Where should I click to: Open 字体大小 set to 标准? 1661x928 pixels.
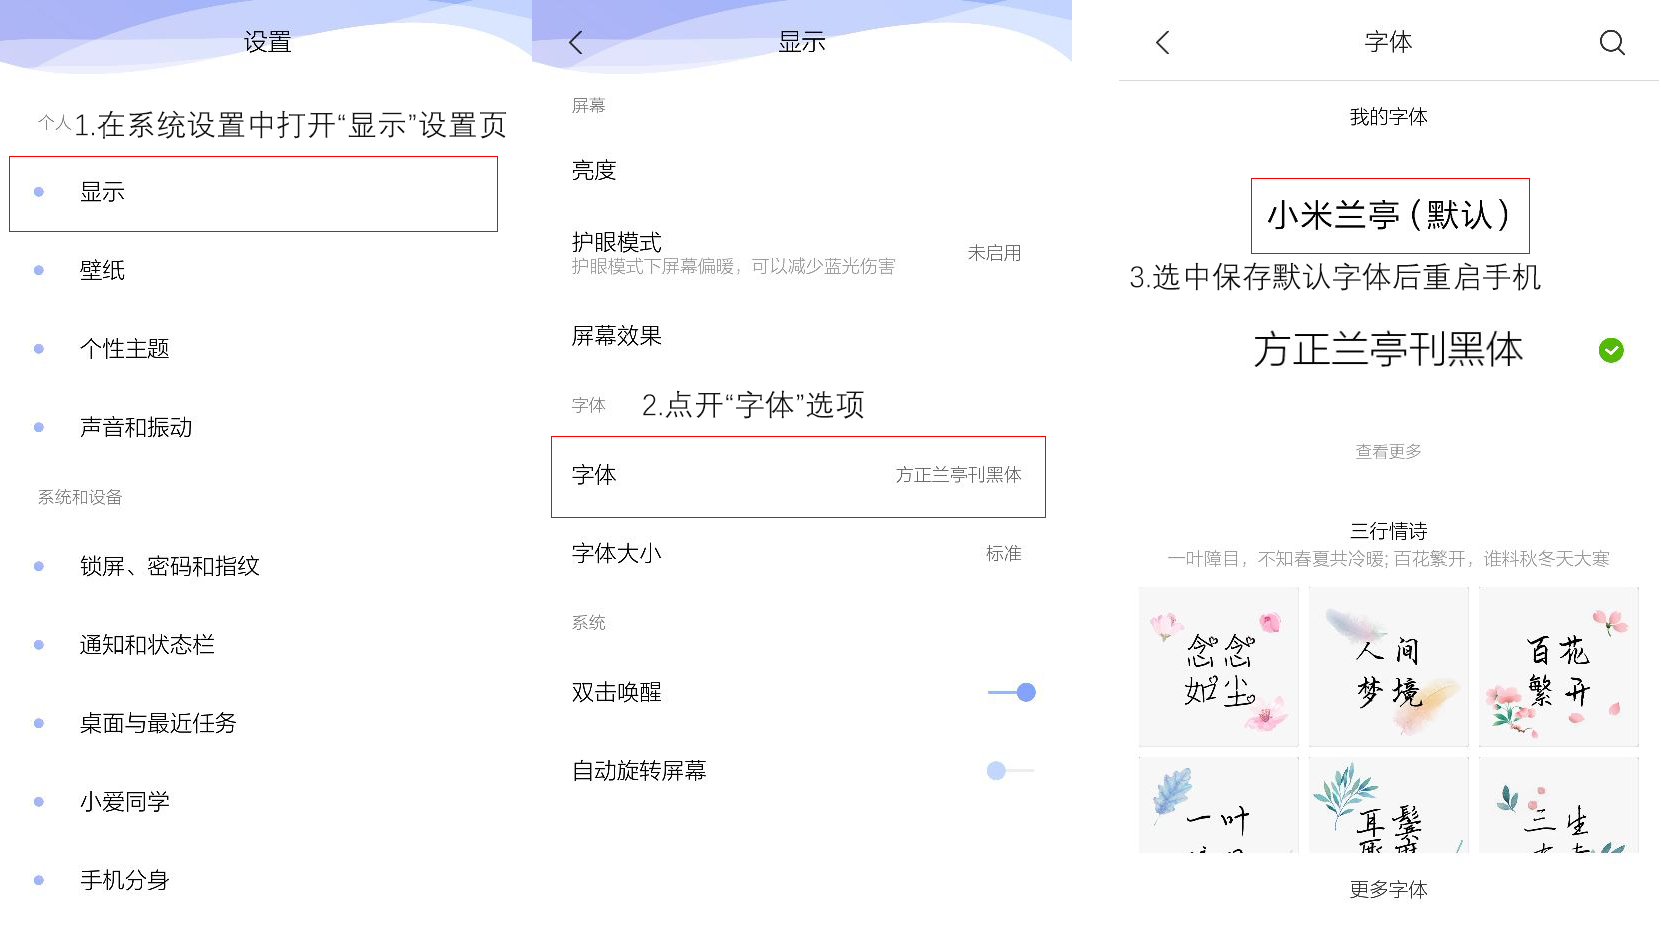798,554
